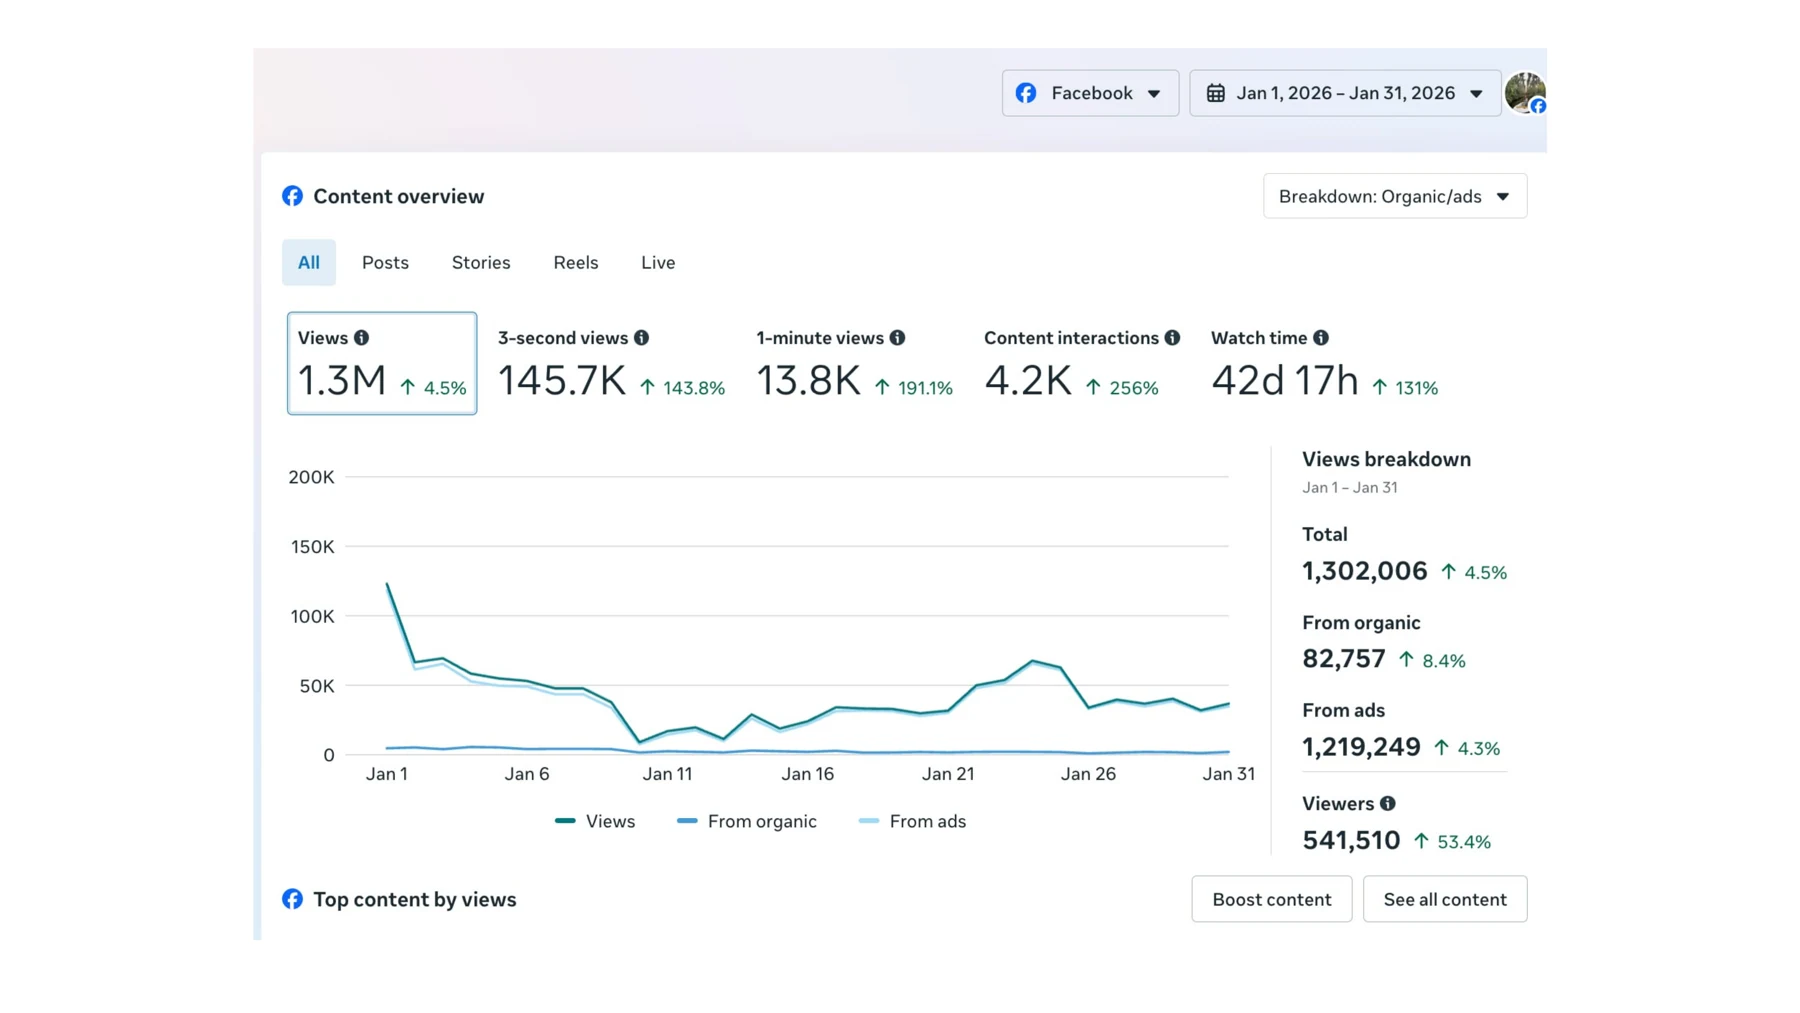
Task: Click the Views breakdown heading
Action: pos(1386,459)
